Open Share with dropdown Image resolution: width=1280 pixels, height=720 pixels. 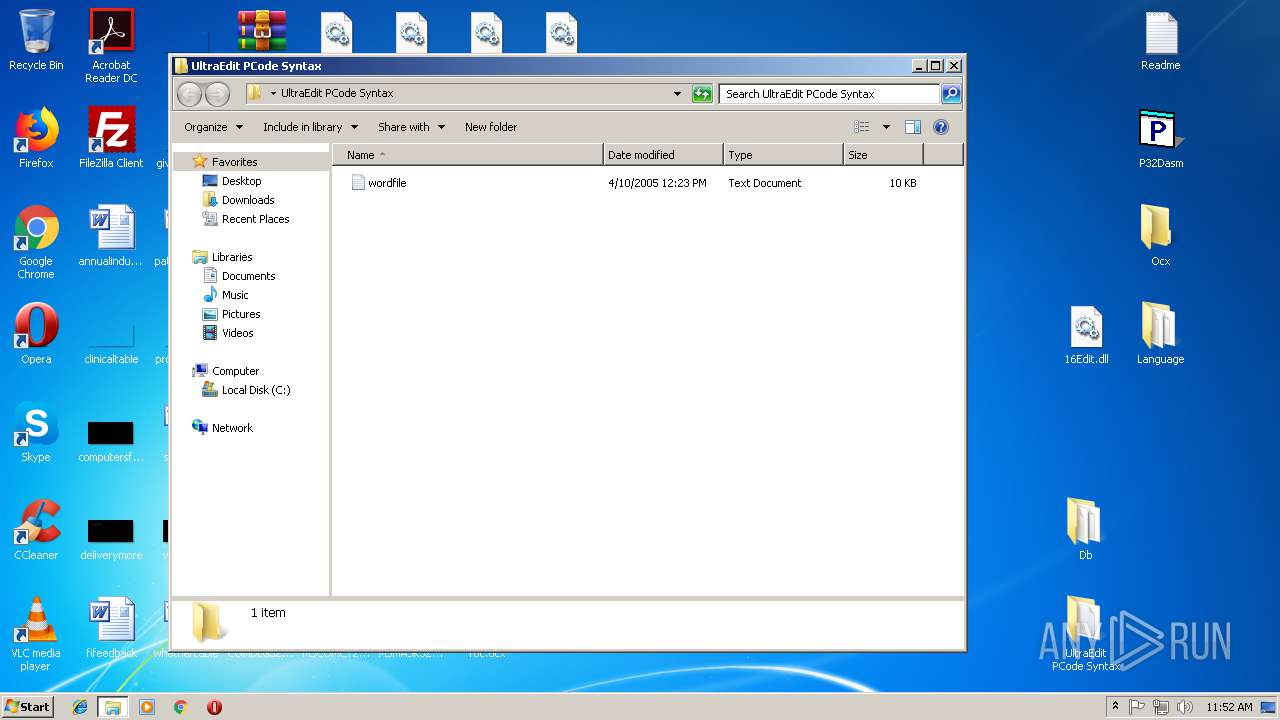point(410,127)
